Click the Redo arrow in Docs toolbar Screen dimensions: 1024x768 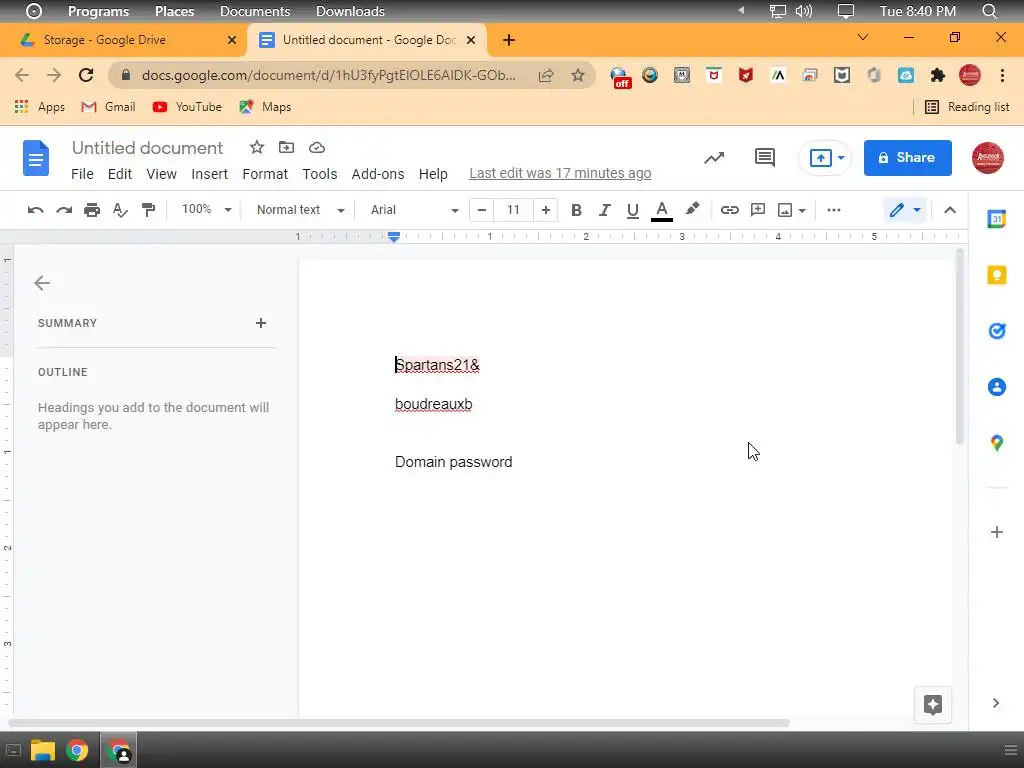[64, 210]
